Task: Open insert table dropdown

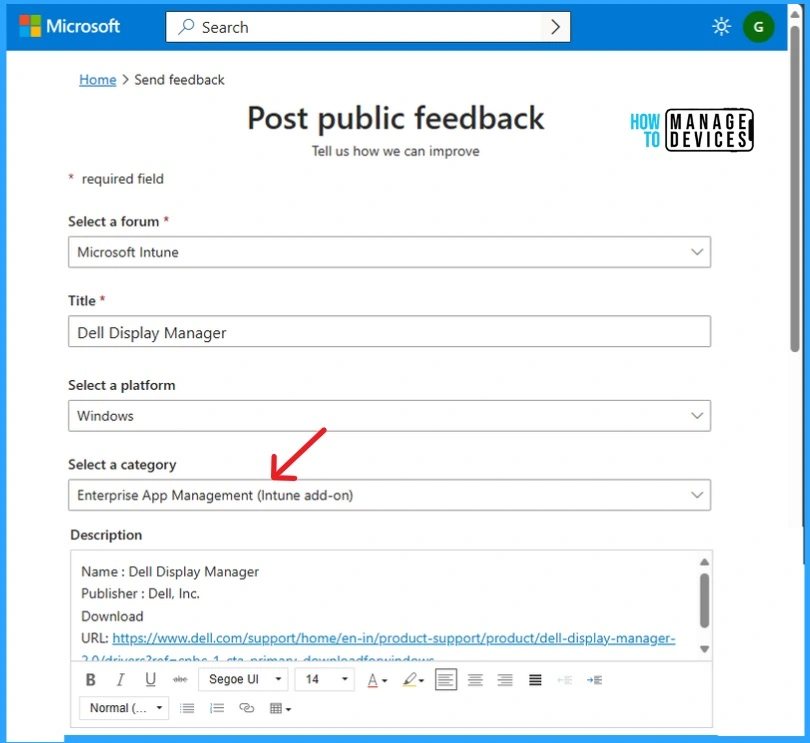Action: pos(281,708)
